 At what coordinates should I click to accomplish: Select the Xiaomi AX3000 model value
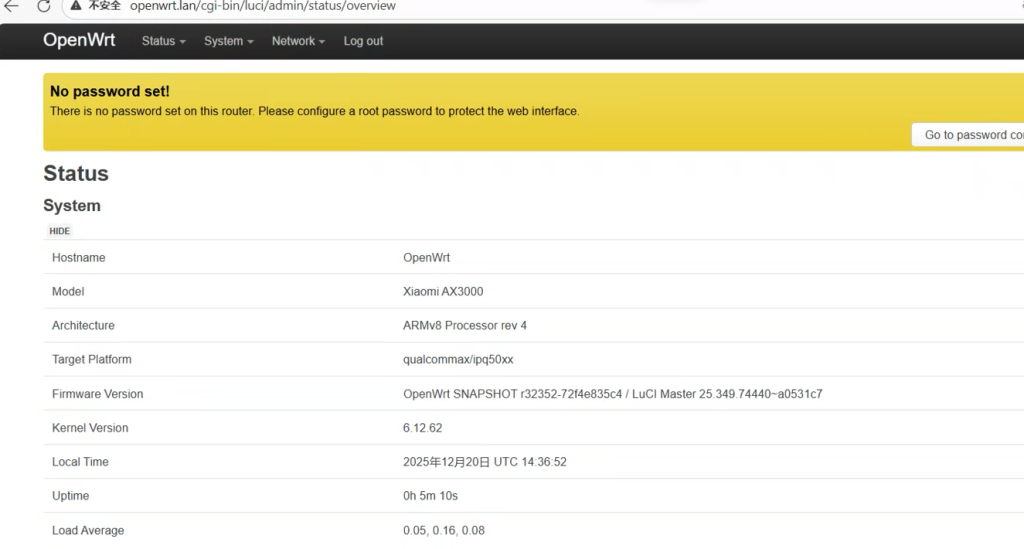443,292
